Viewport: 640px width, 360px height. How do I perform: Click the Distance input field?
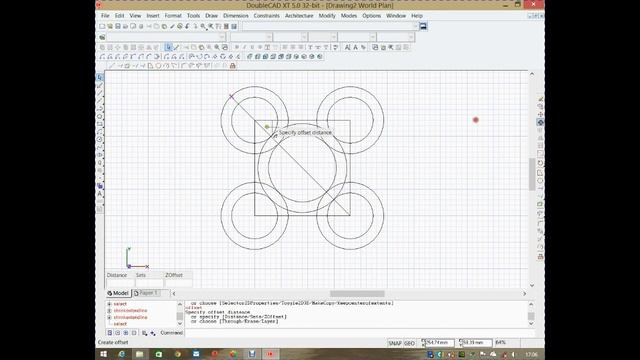click(120, 283)
